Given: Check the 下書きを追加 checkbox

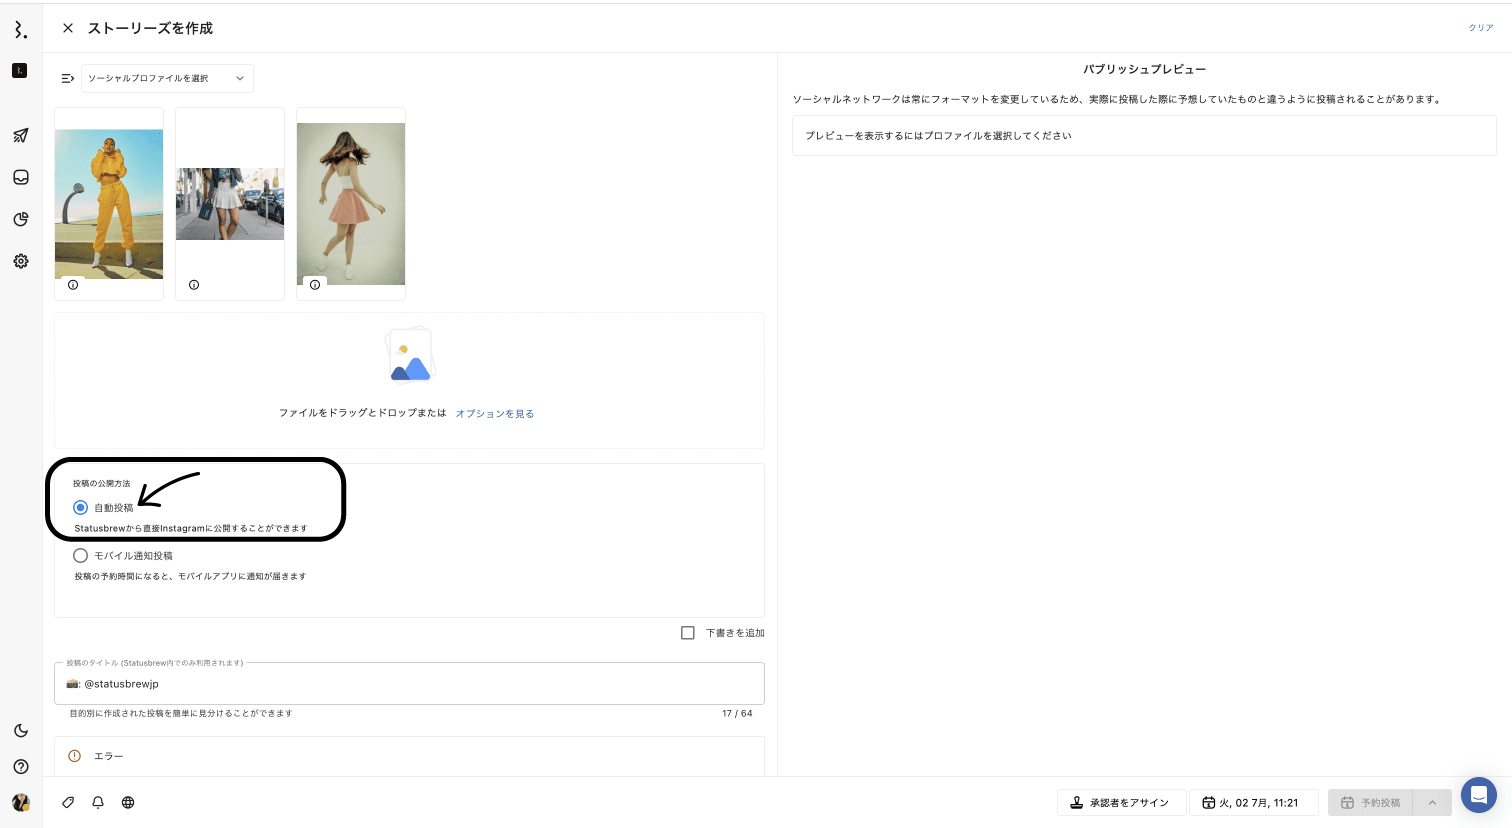Looking at the screenshot, I should click(688, 633).
